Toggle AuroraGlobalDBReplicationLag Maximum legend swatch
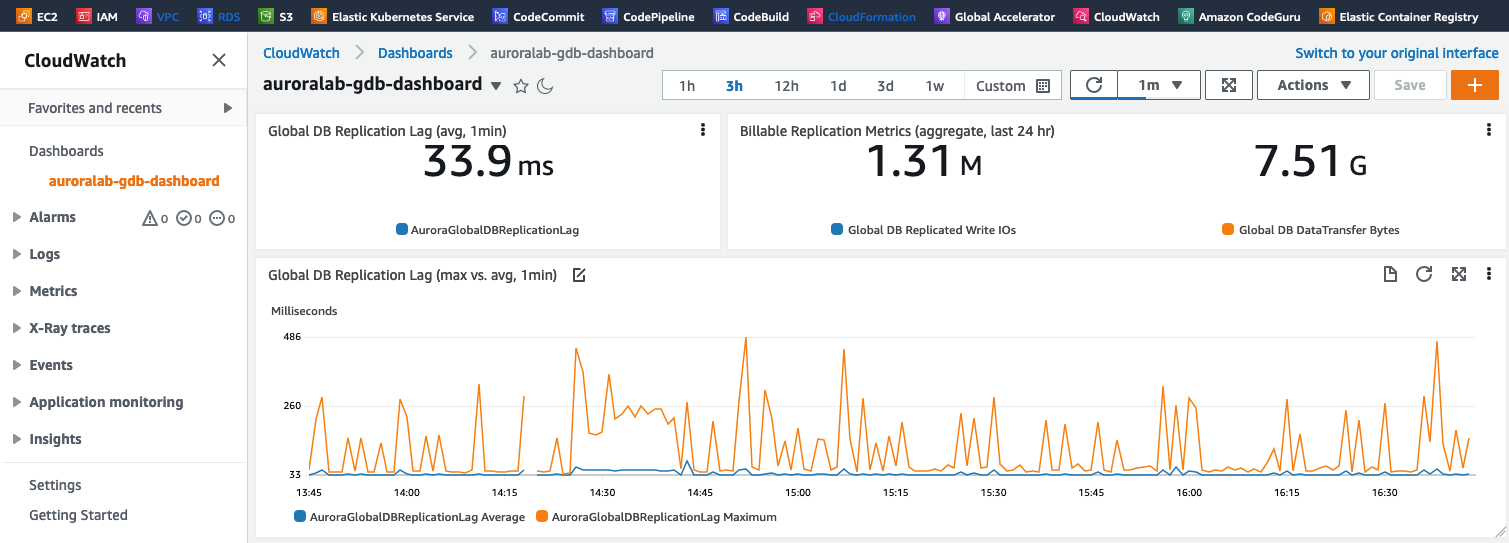1509x543 pixels. pyautogui.click(x=542, y=517)
